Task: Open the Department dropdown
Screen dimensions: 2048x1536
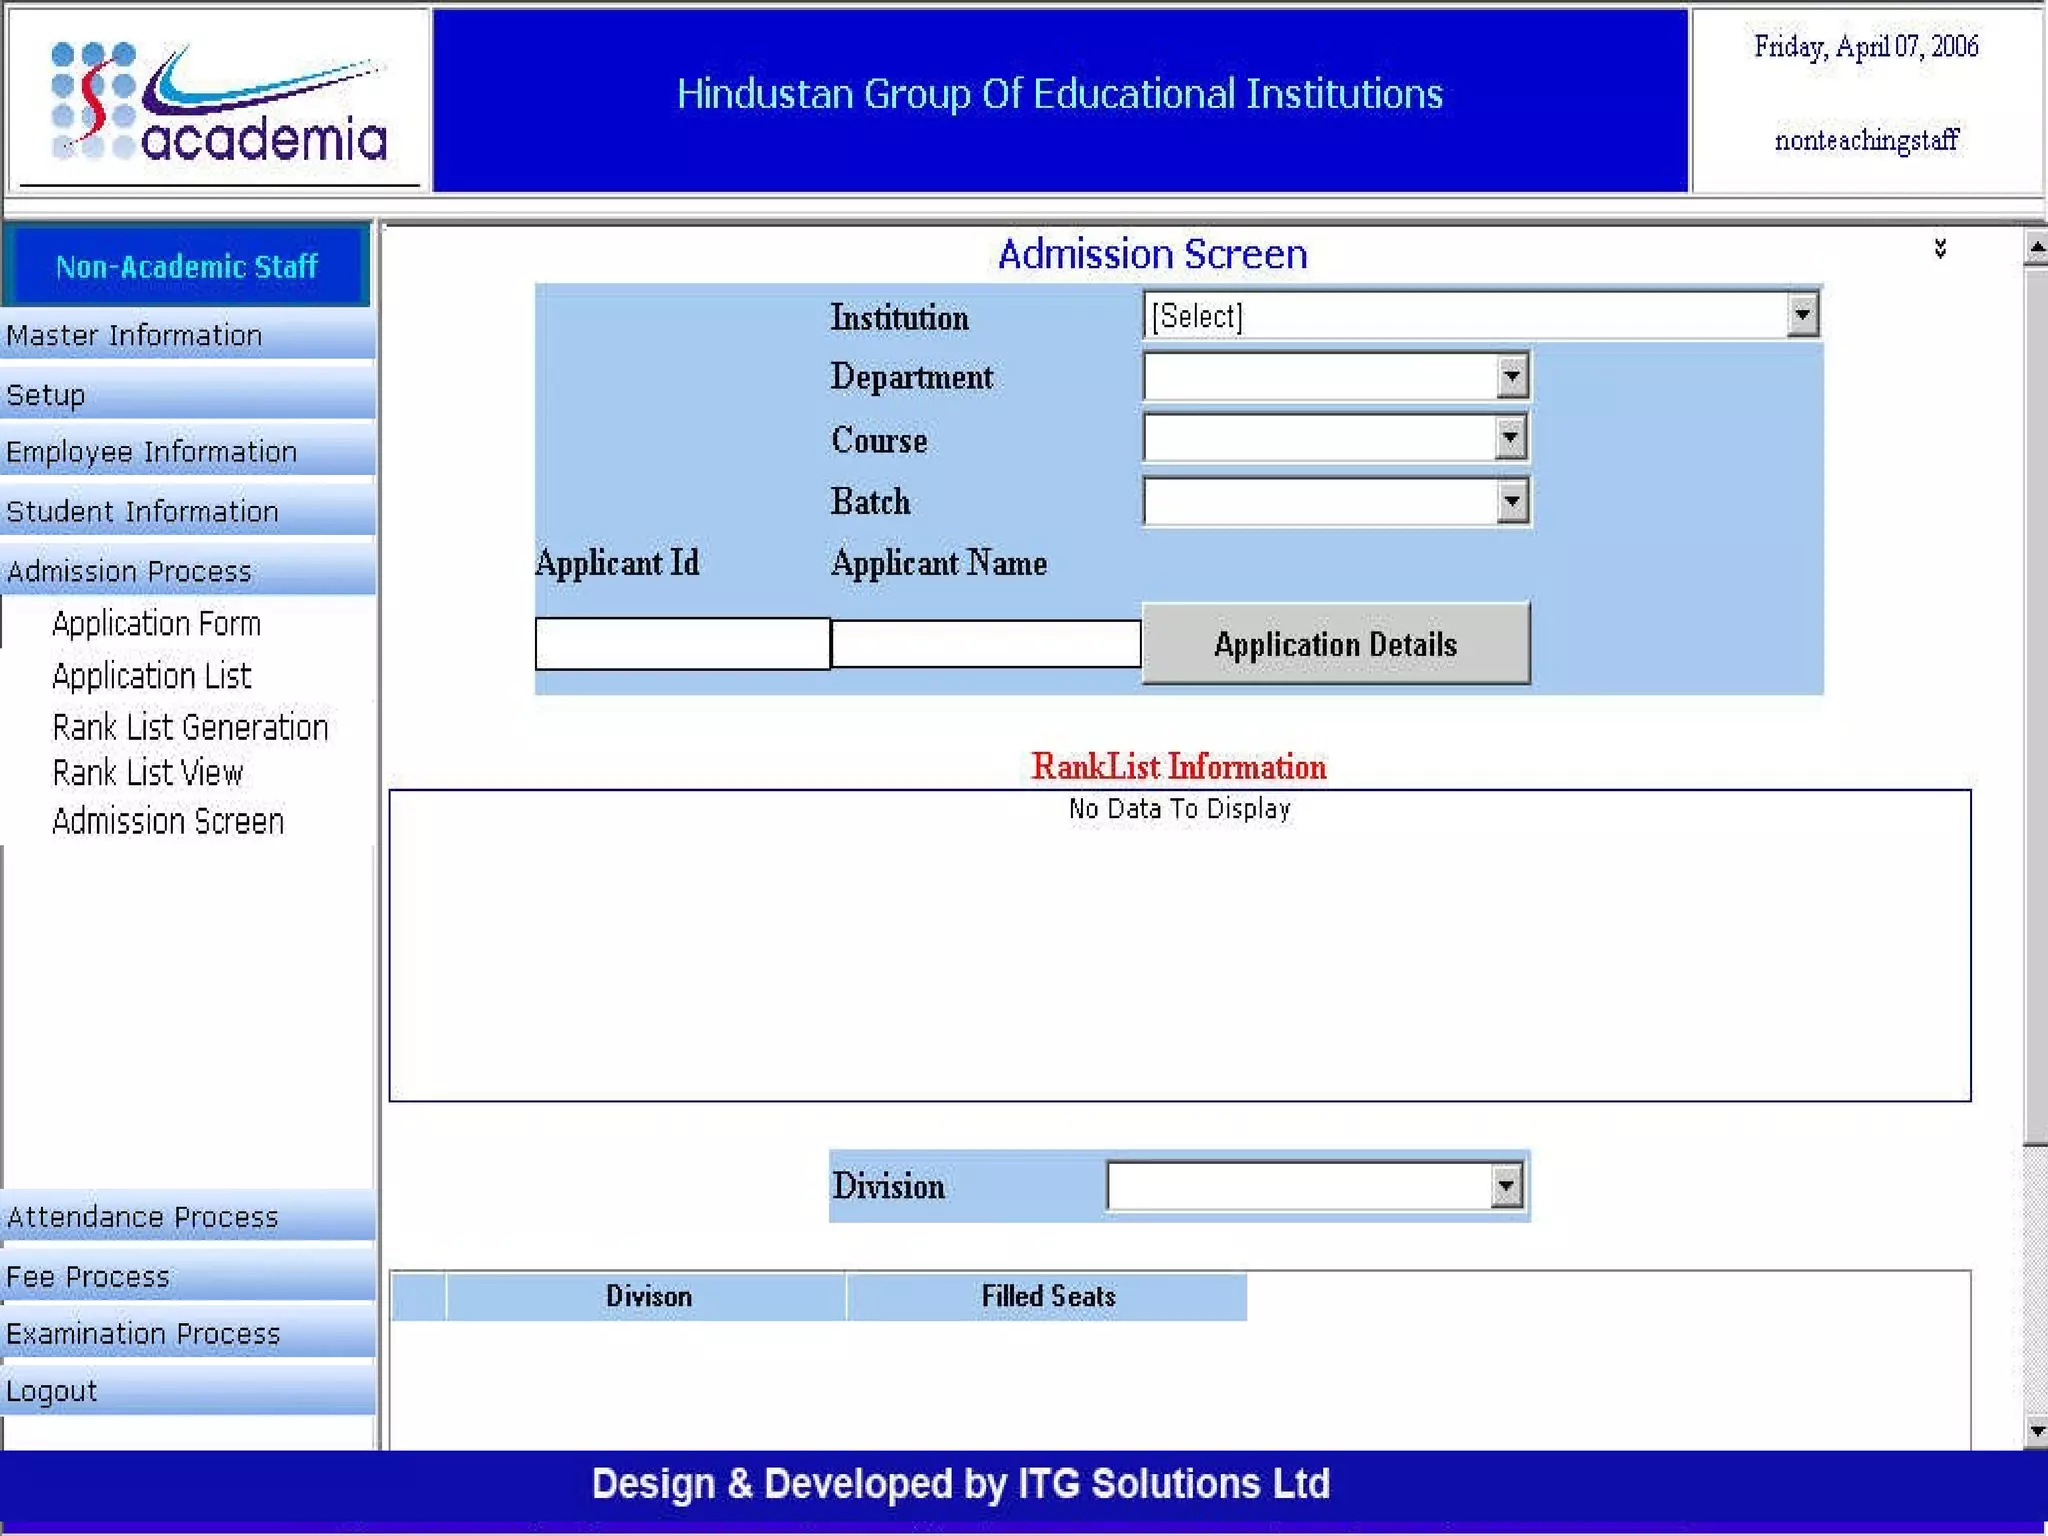Action: [x=1511, y=377]
